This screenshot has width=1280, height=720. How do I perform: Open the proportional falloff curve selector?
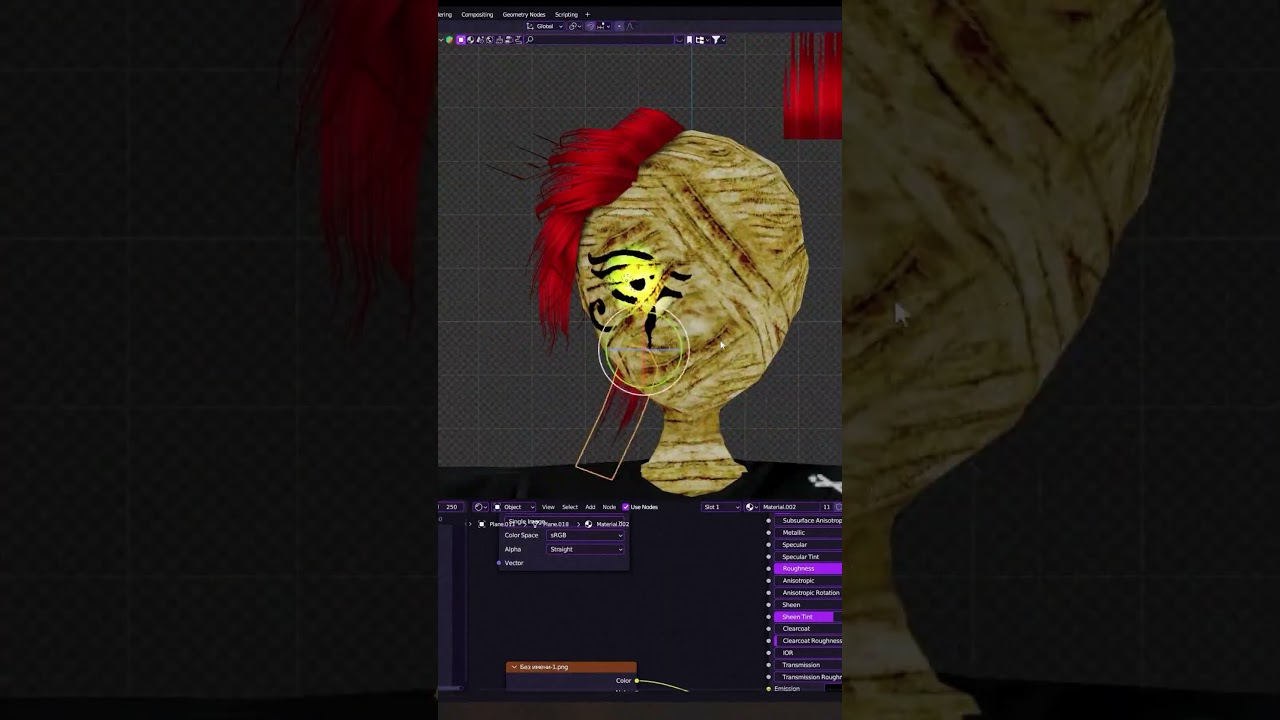629,26
